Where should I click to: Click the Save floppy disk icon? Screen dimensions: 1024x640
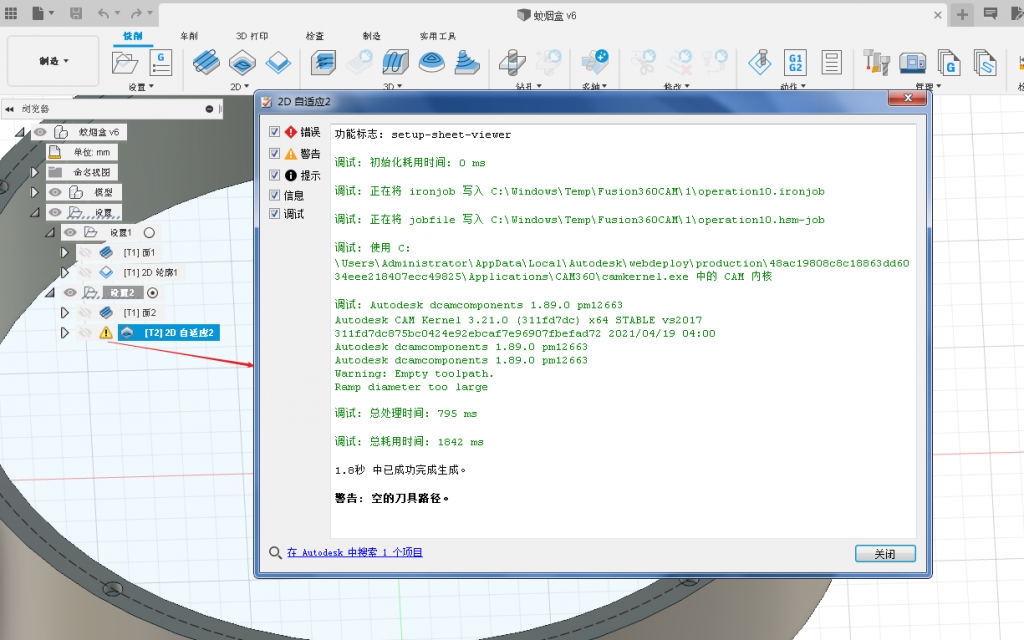pyautogui.click(x=76, y=13)
